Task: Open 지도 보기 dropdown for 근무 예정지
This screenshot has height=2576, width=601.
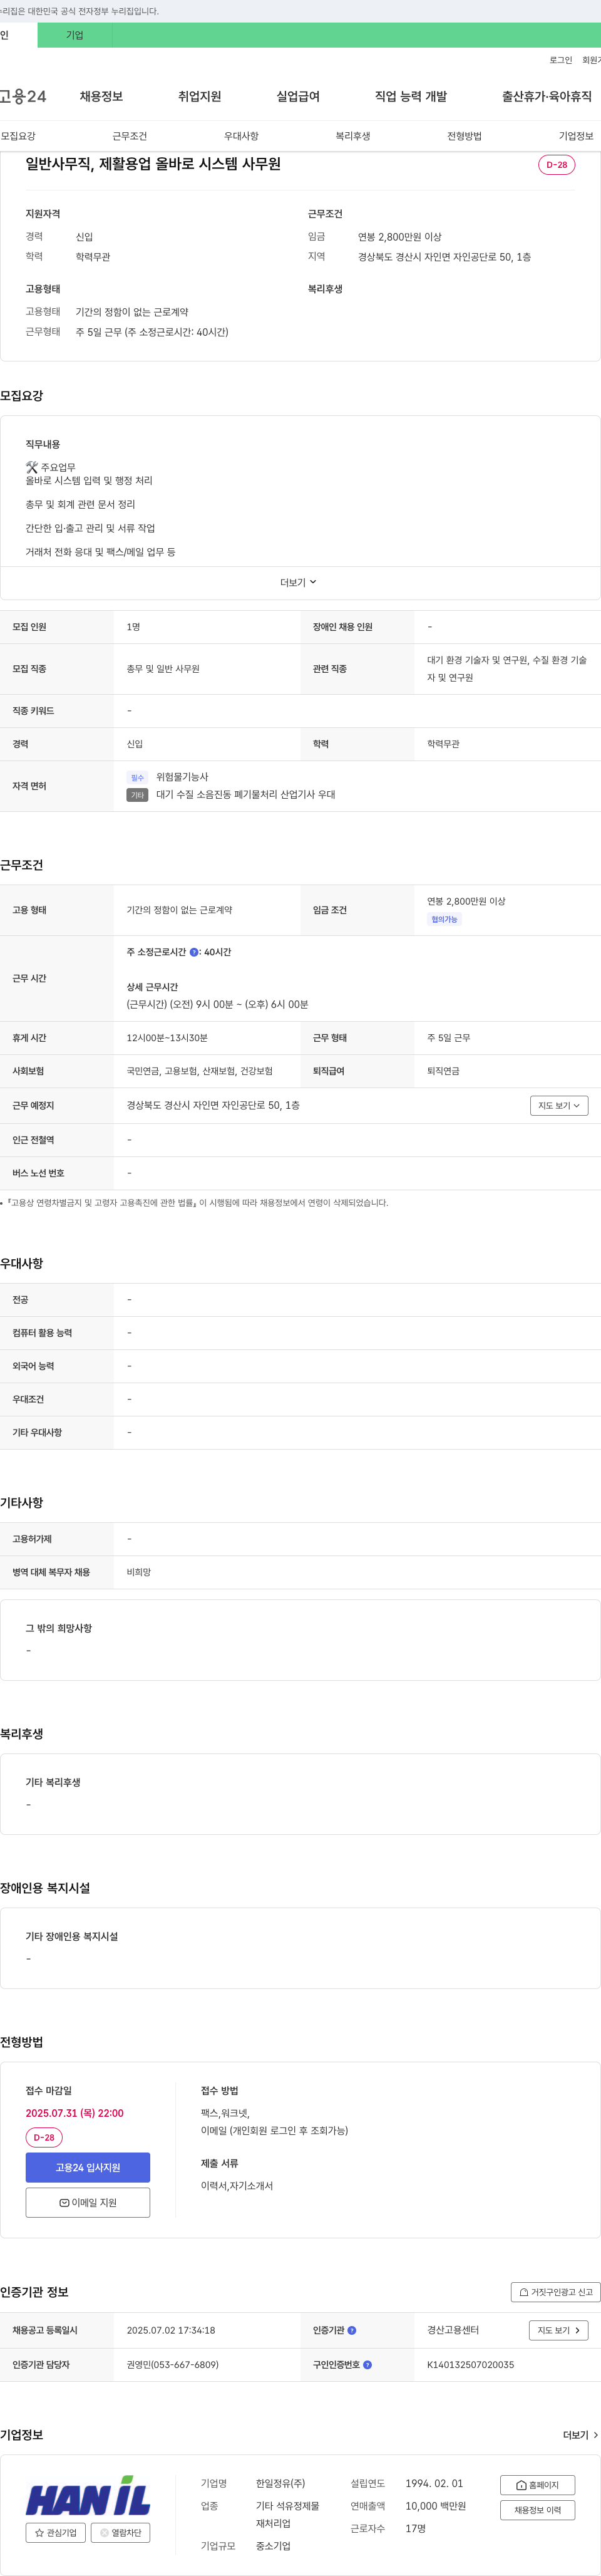Action: point(559,1105)
